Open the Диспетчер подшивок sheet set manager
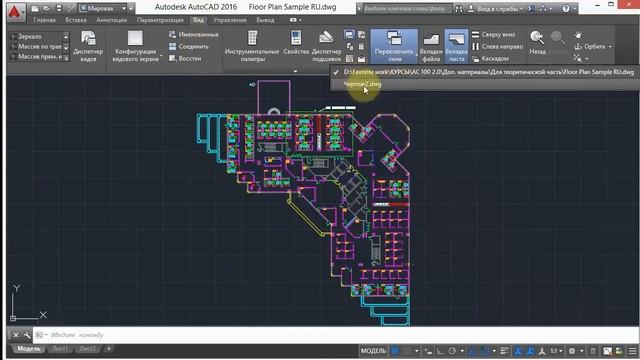Screen dimensions: 640x360 point(326,46)
